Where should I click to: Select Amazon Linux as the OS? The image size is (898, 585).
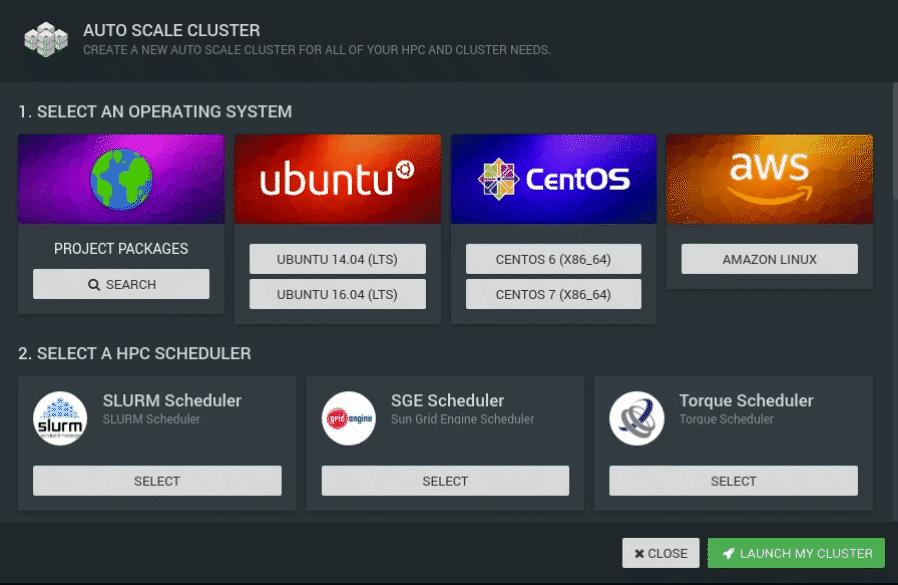(x=770, y=259)
